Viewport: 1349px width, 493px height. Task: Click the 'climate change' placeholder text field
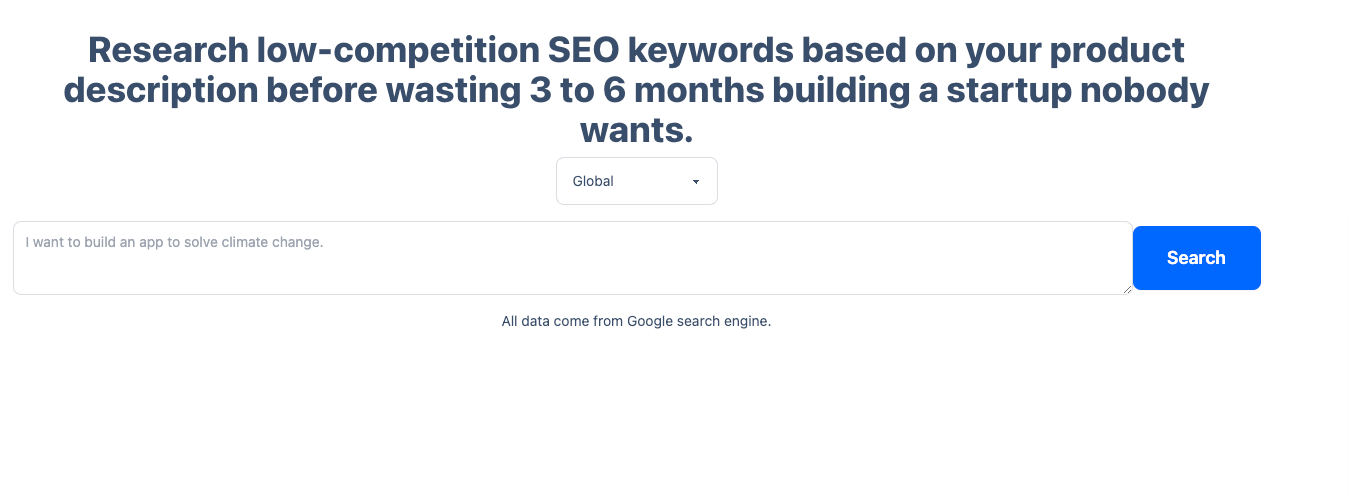click(x=573, y=258)
